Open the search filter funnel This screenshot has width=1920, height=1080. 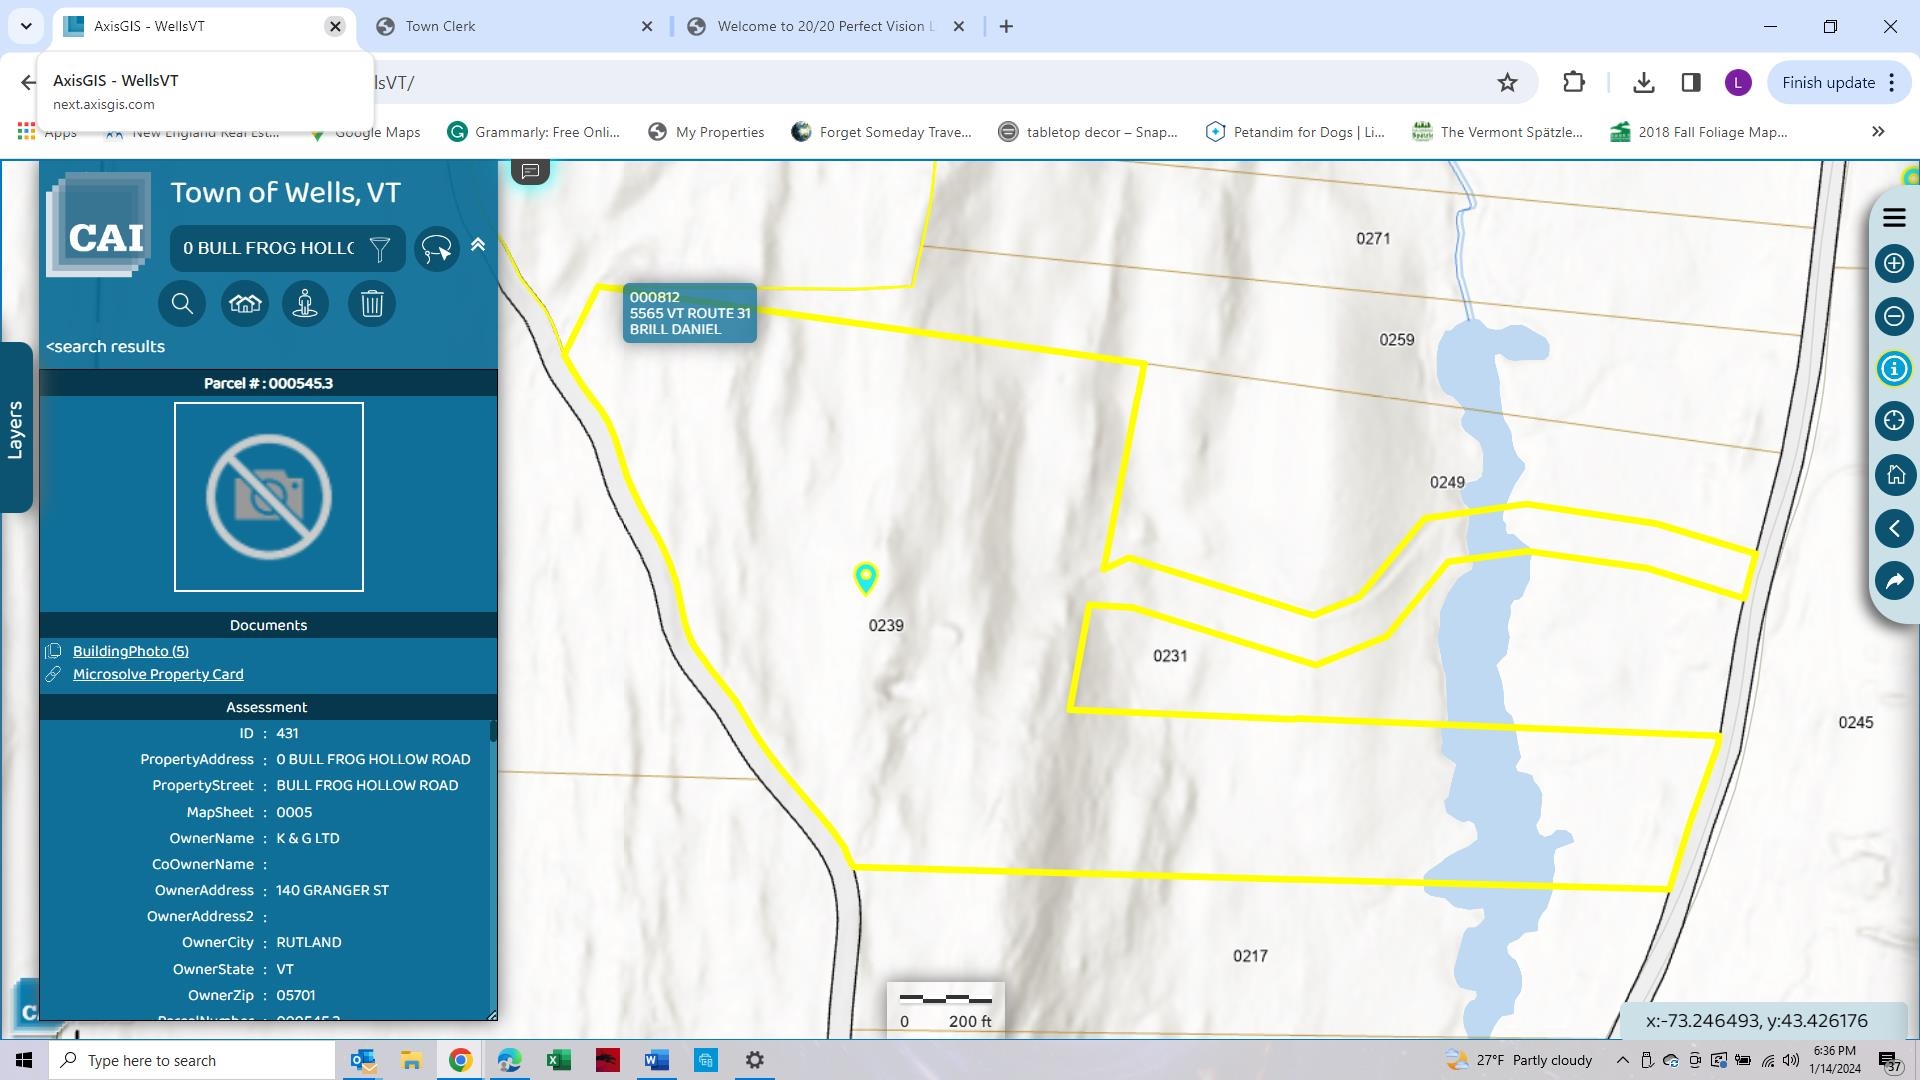pos(380,248)
